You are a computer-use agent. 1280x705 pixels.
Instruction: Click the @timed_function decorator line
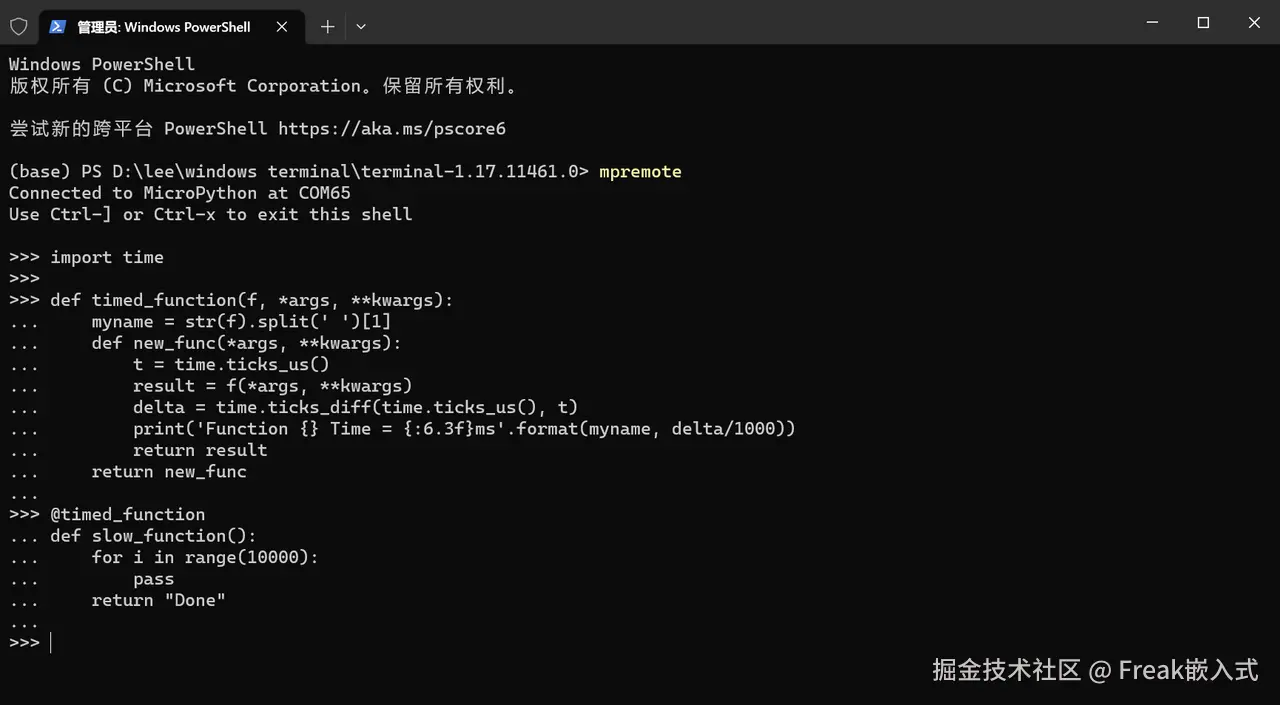pyautogui.click(x=107, y=514)
